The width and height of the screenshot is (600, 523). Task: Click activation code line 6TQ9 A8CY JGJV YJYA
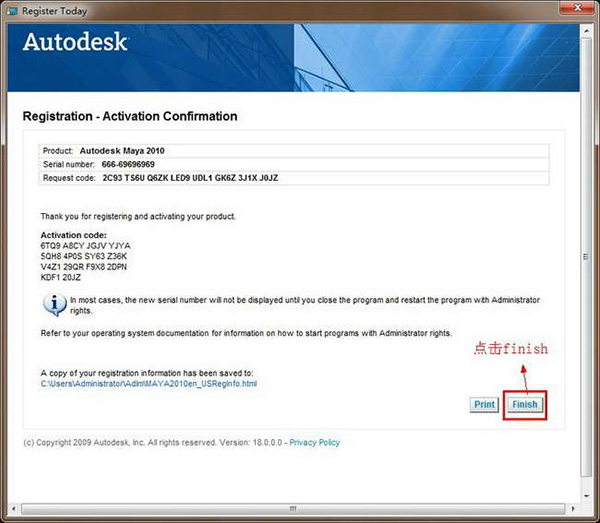point(85,246)
